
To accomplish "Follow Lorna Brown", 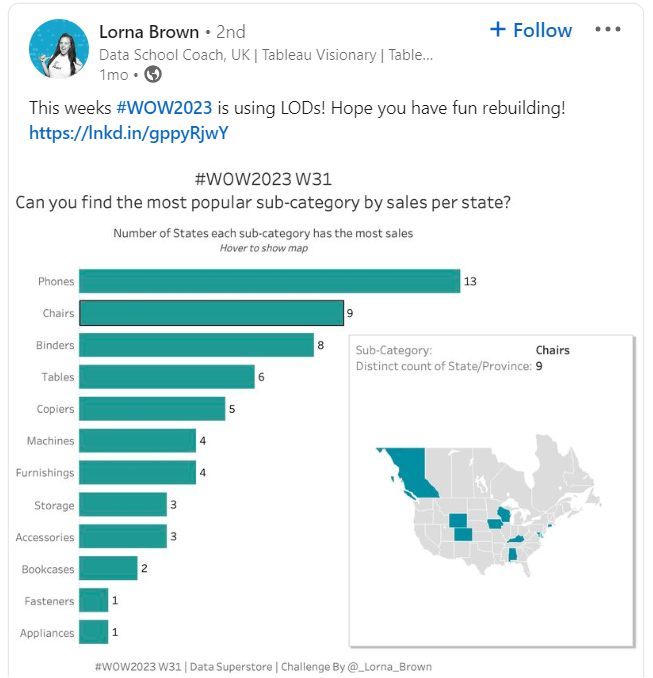I will point(531,30).
